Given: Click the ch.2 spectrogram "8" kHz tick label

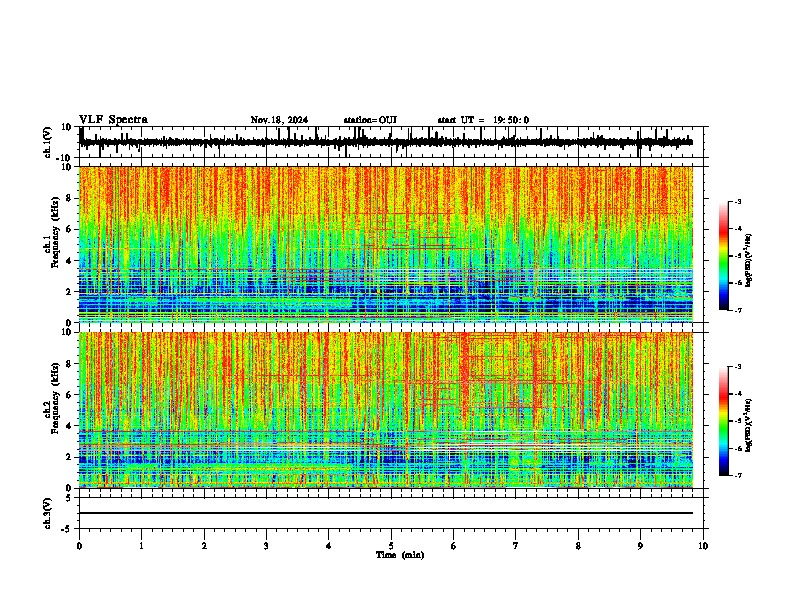Looking at the screenshot, I should tap(70, 364).
